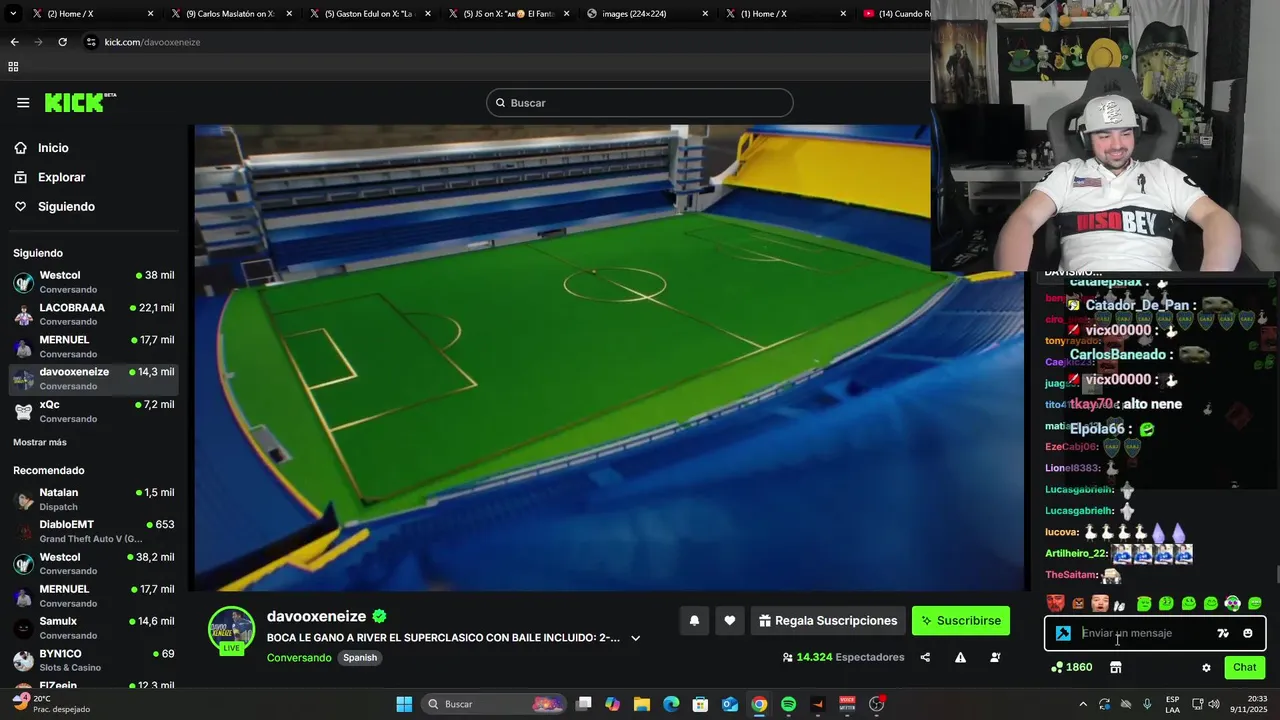Open the Windows Start menu
Image resolution: width=1280 pixels, height=720 pixels.
[404, 704]
